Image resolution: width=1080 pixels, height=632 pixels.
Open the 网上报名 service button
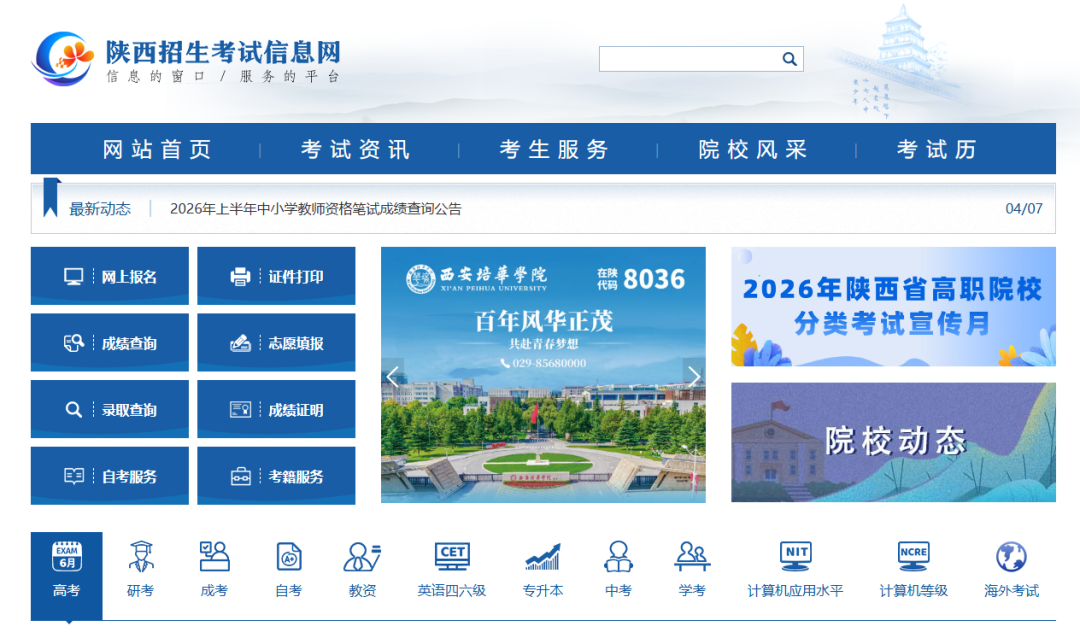click(109, 276)
